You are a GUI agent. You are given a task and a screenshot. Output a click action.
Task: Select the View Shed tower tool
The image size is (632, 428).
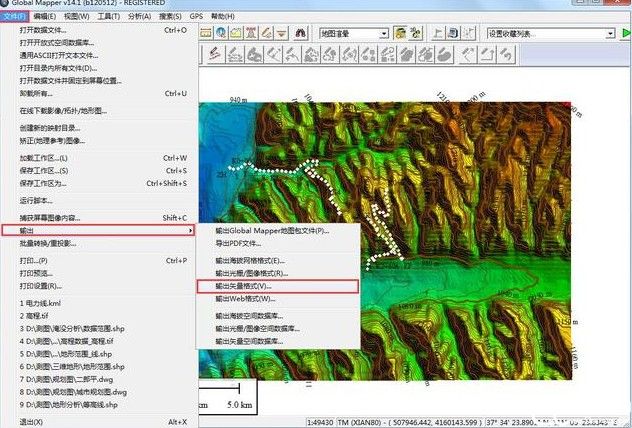[251, 33]
